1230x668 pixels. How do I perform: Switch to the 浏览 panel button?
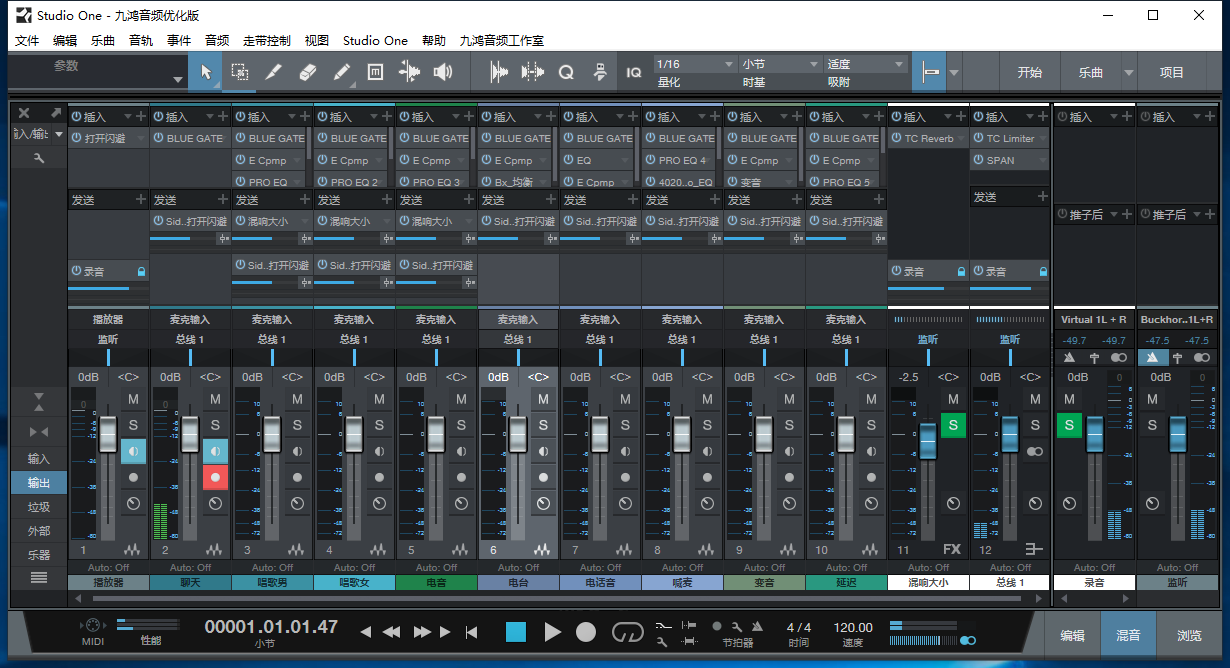point(1189,635)
